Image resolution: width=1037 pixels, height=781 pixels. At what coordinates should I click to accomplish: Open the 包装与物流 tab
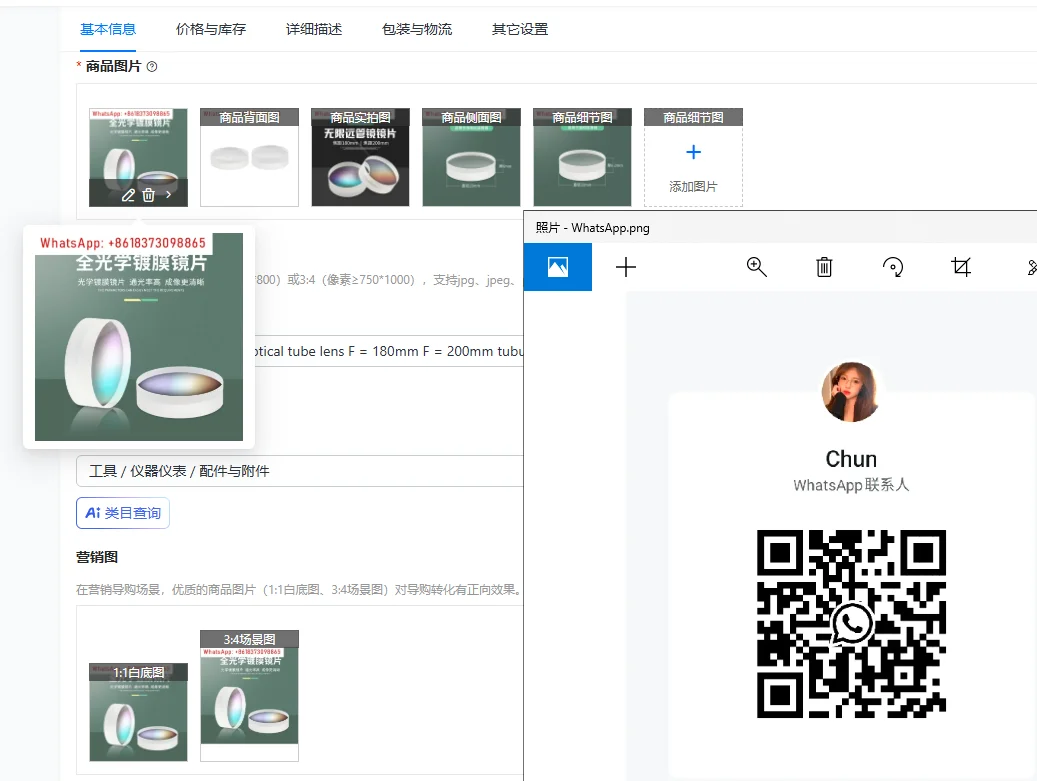pyautogui.click(x=417, y=29)
